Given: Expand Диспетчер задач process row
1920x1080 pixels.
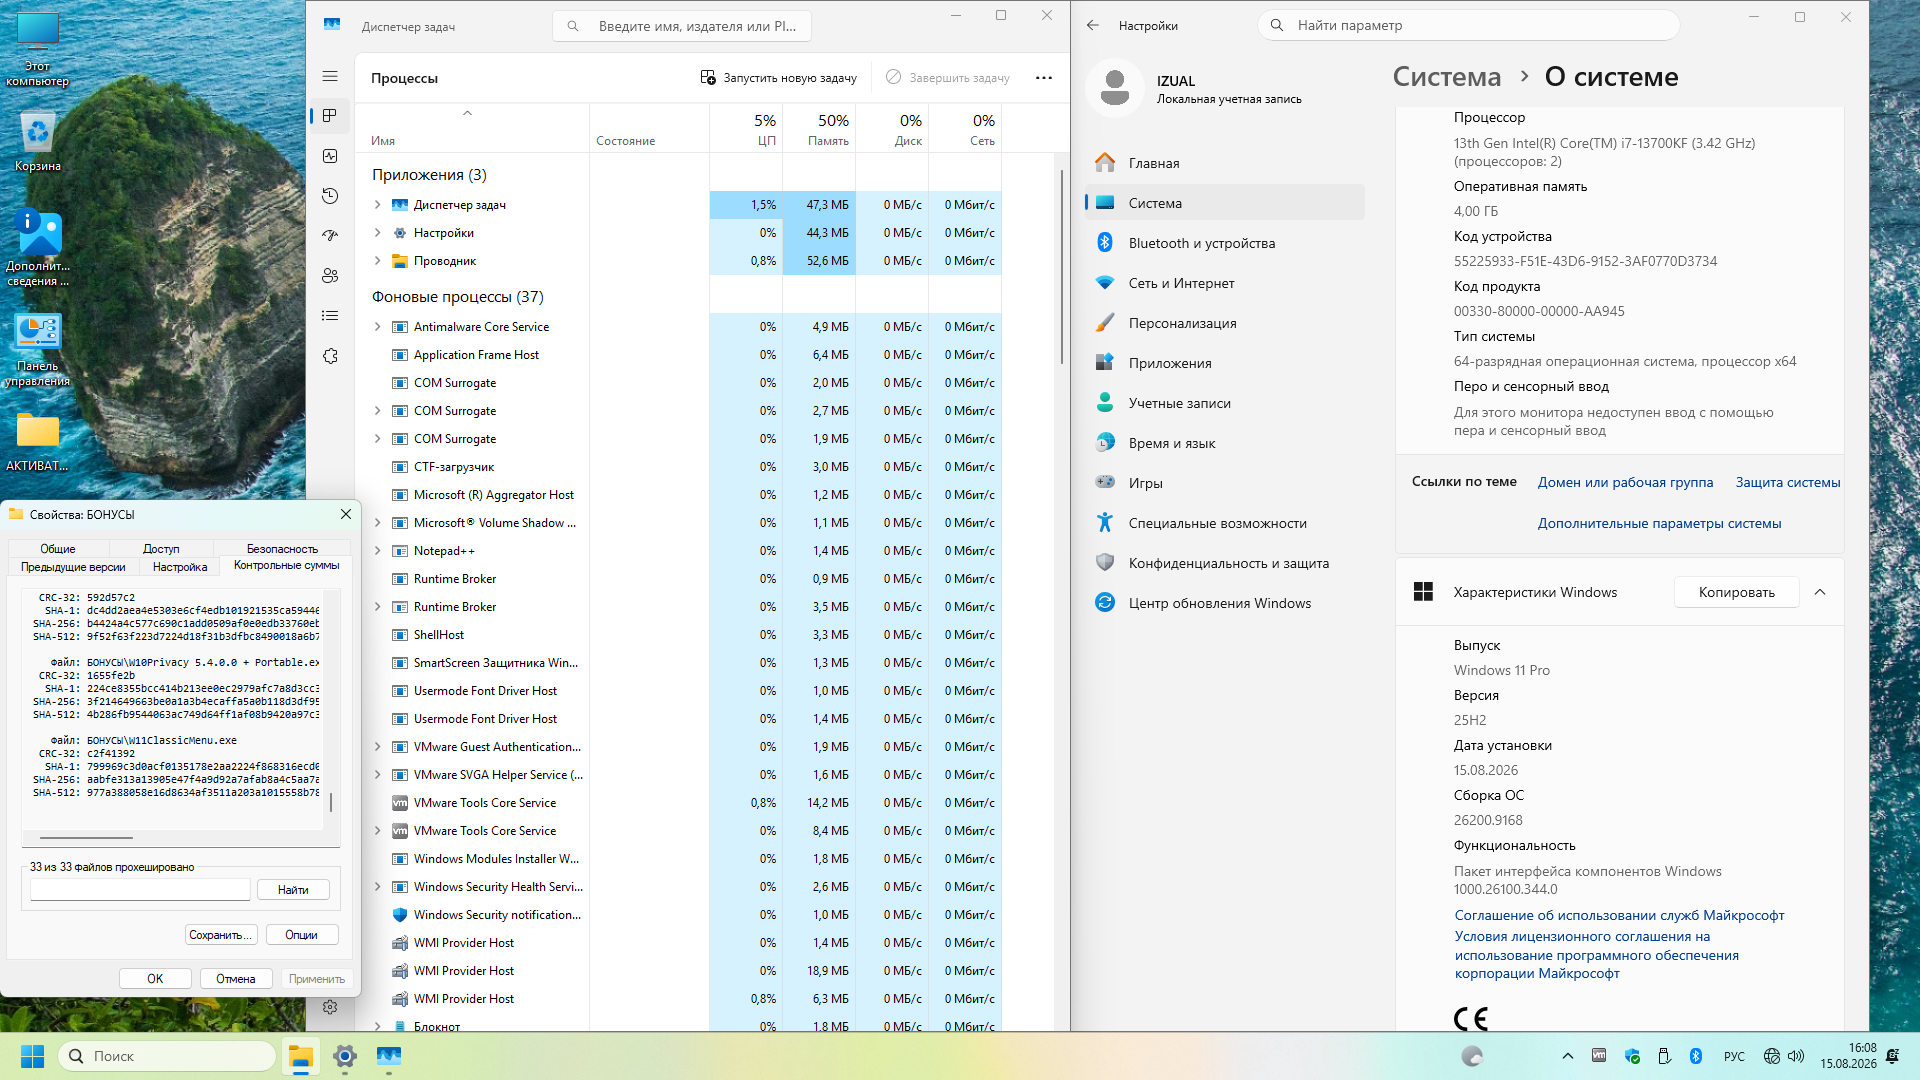Looking at the screenshot, I should coord(377,205).
